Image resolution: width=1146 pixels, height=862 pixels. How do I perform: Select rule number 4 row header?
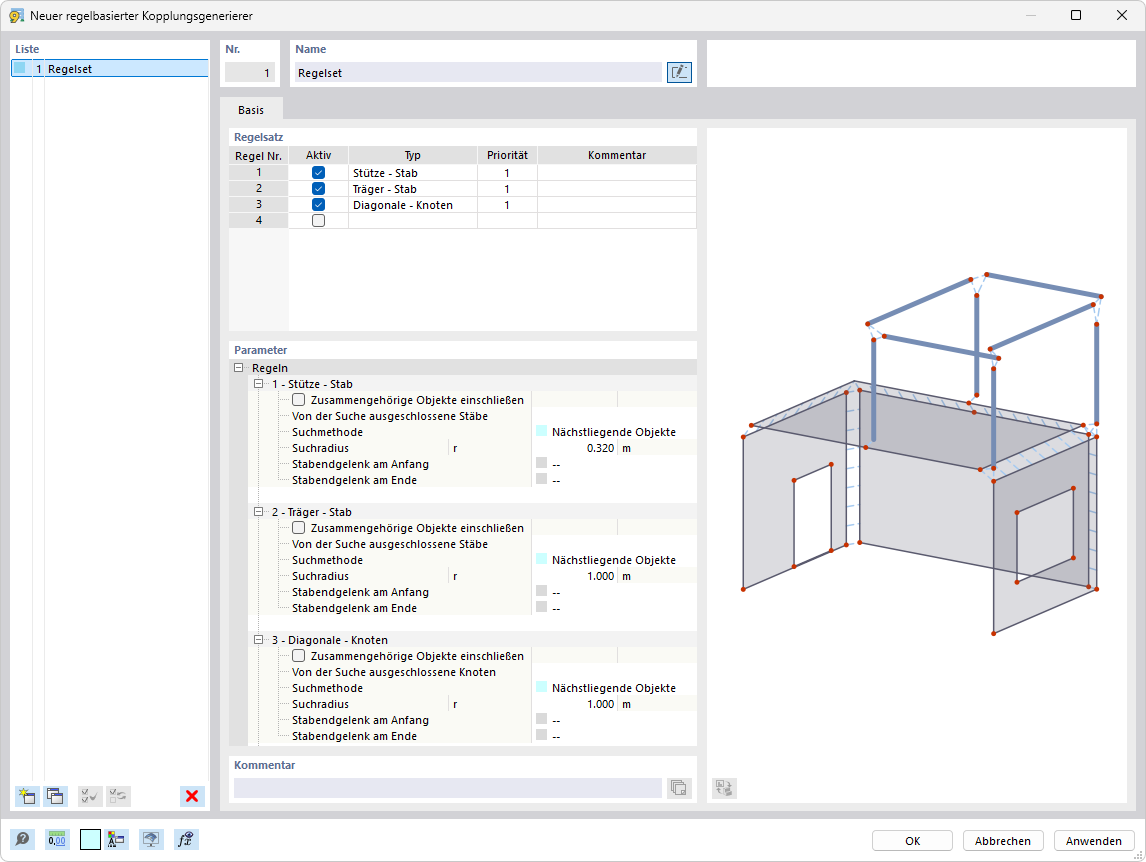tap(259, 220)
